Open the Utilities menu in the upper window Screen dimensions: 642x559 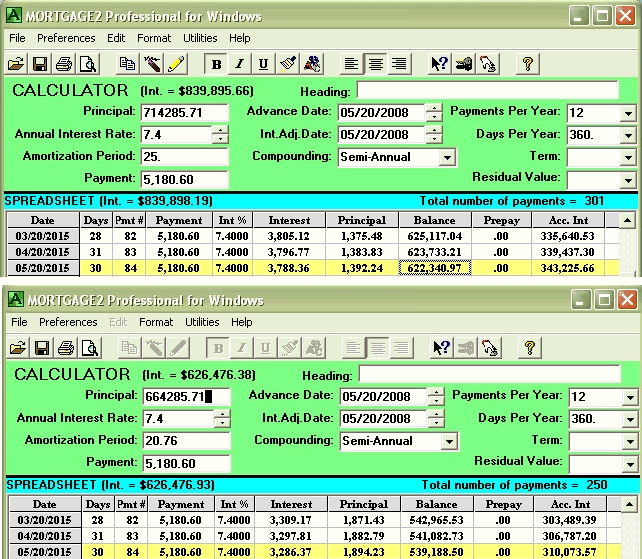point(200,38)
